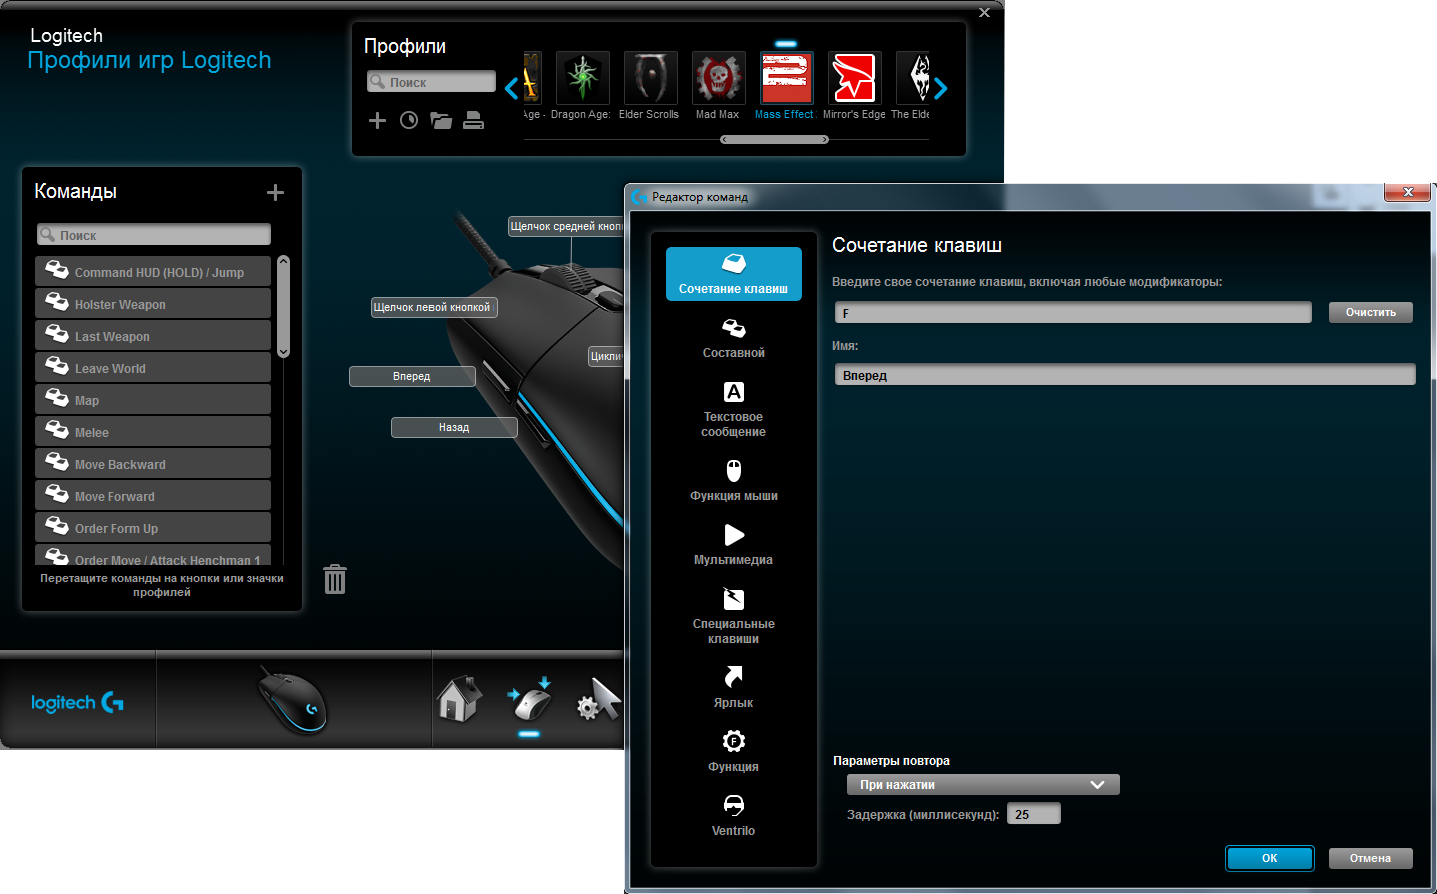Select the Move Forward command
The width and height of the screenshot is (1437, 894).
click(x=153, y=496)
